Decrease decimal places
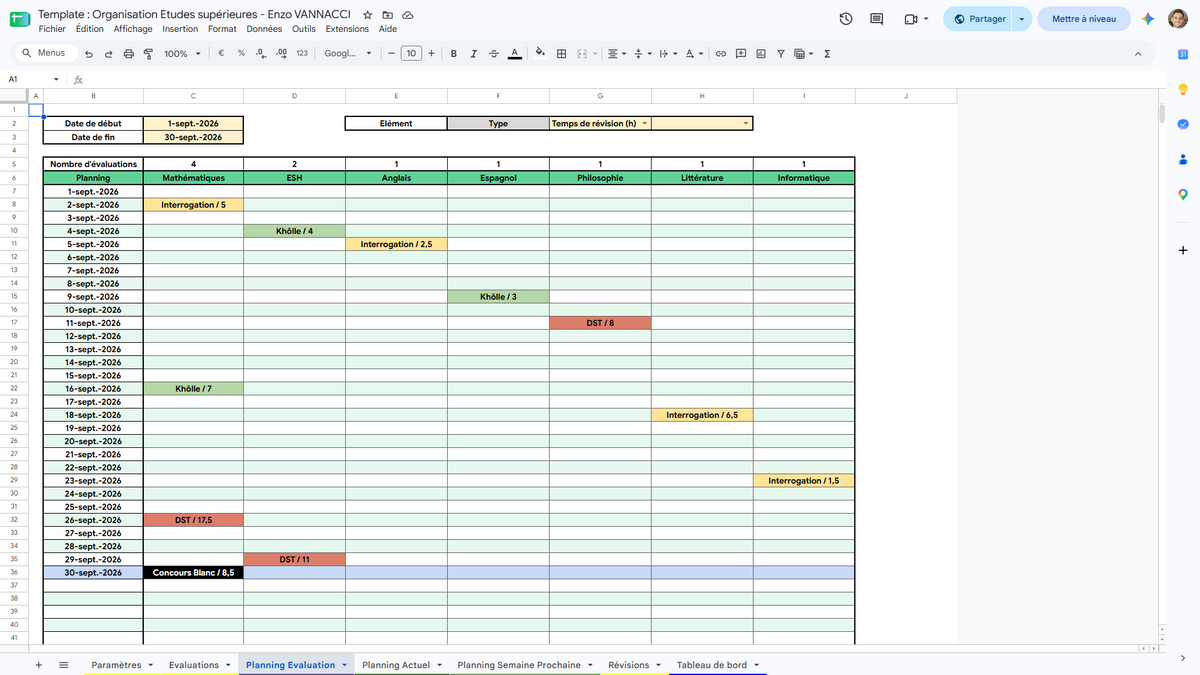 (x=260, y=54)
